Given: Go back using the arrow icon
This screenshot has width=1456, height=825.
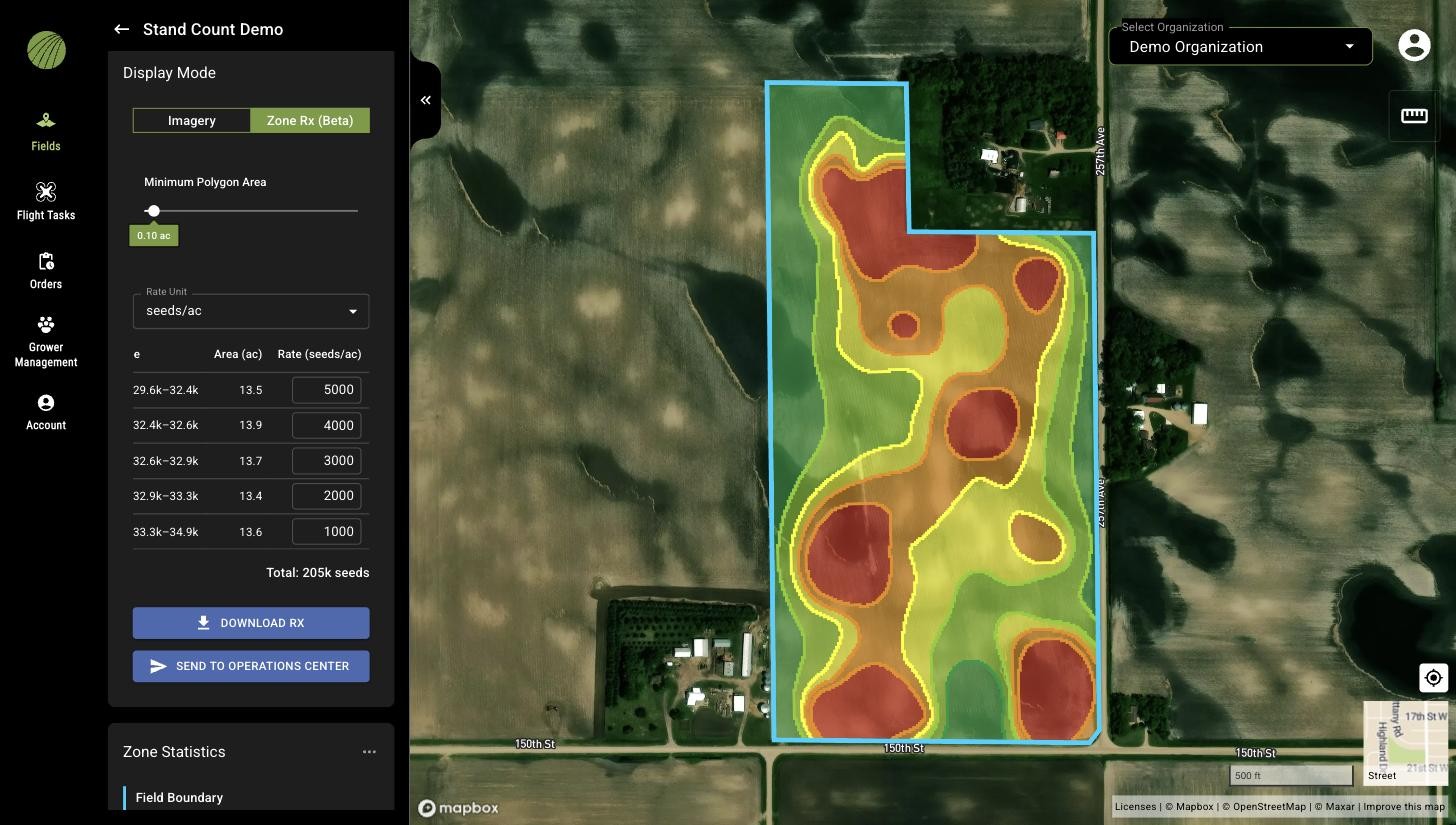Looking at the screenshot, I should 121,29.
